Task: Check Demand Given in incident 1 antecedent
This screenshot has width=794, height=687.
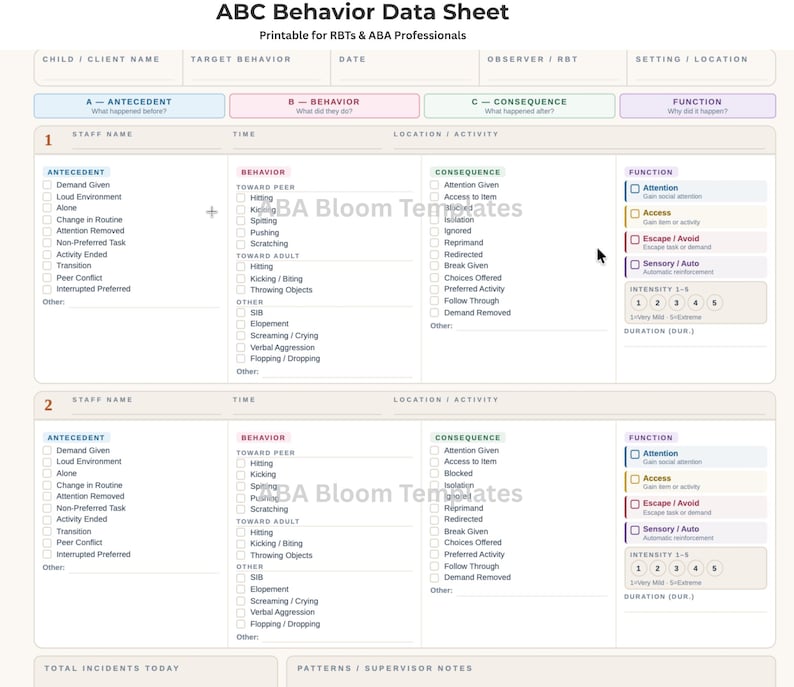Action: click(x=47, y=185)
